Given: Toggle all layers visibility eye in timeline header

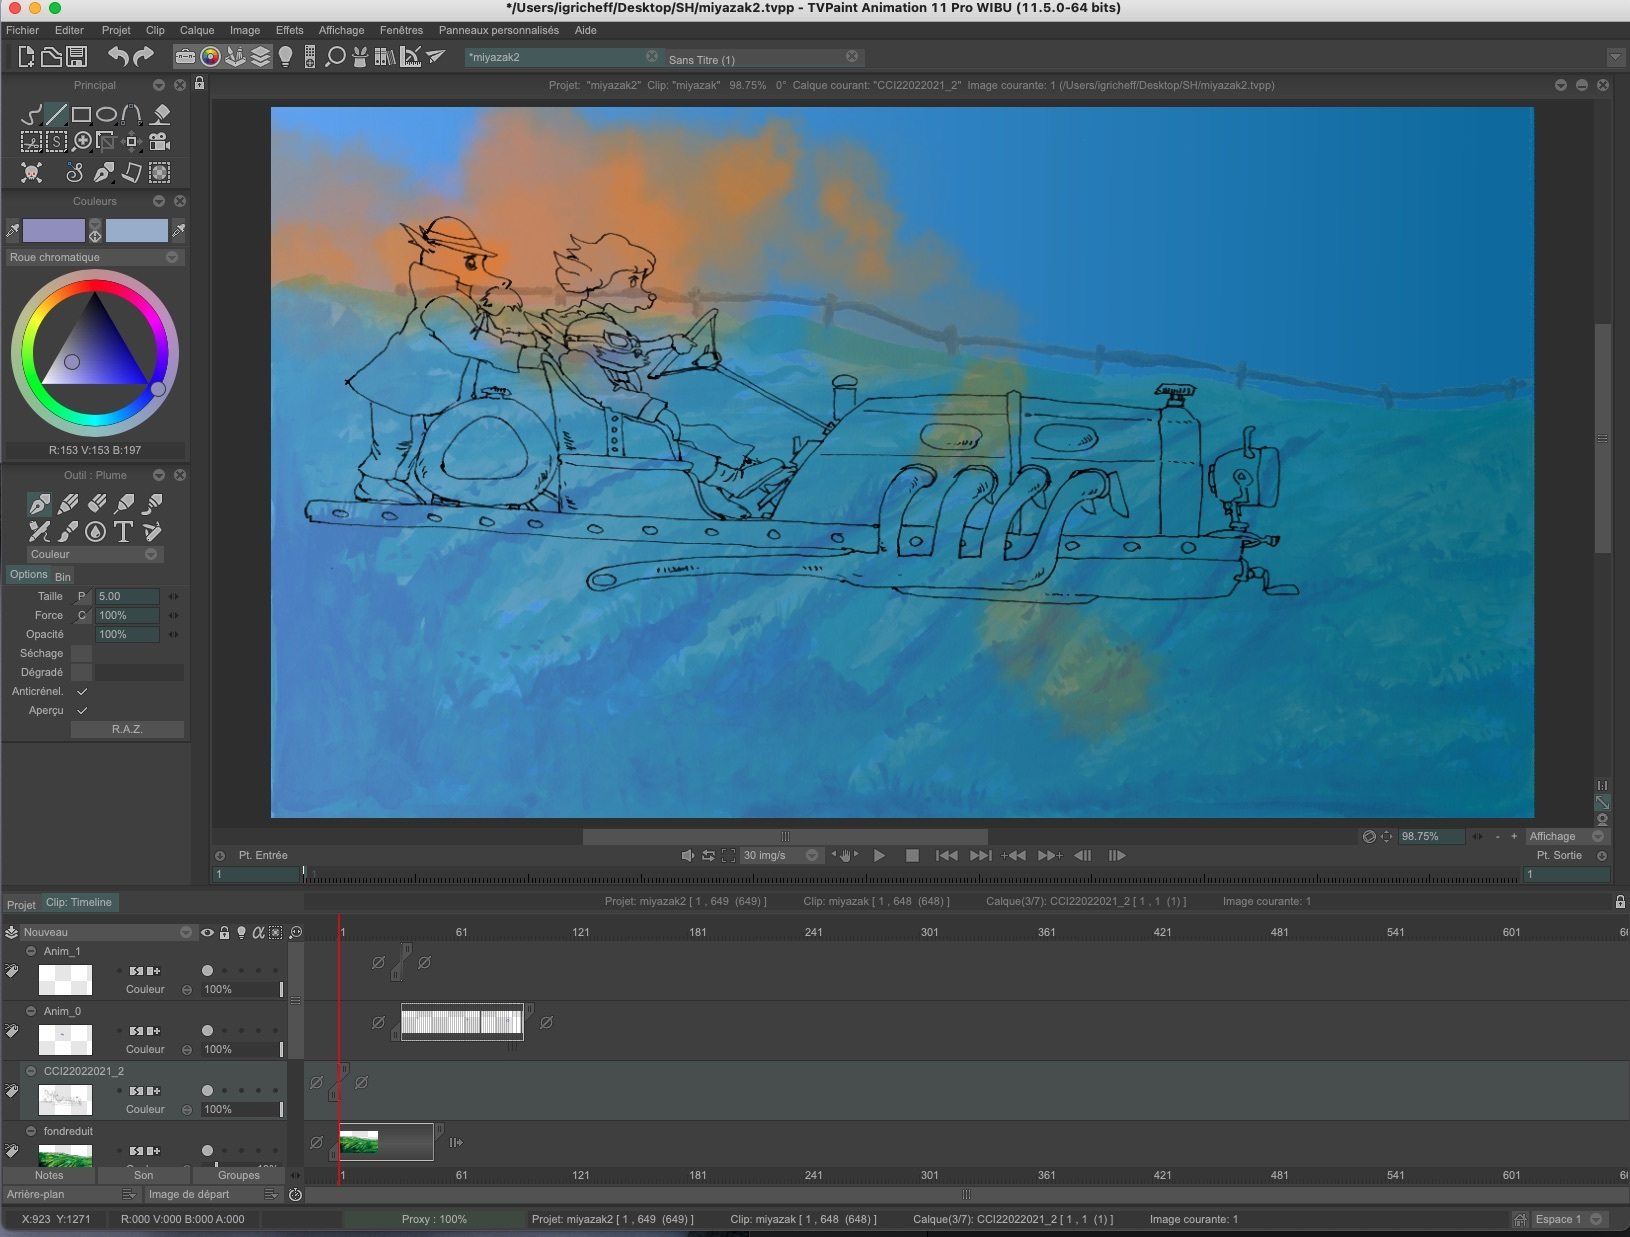Looking at the screenshot, I should [x=207, y=932].
